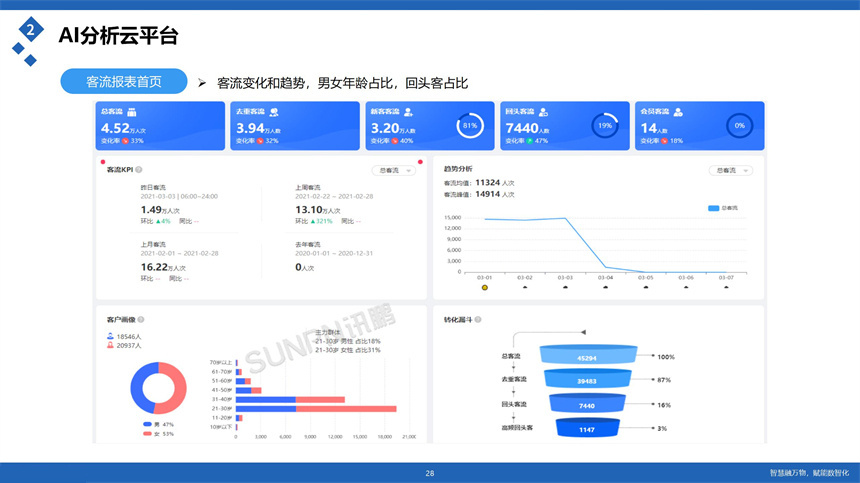The height and width of the screenshot is (483, 860).
Task: Click the marker under 03-02
Action: coord(525,287)
